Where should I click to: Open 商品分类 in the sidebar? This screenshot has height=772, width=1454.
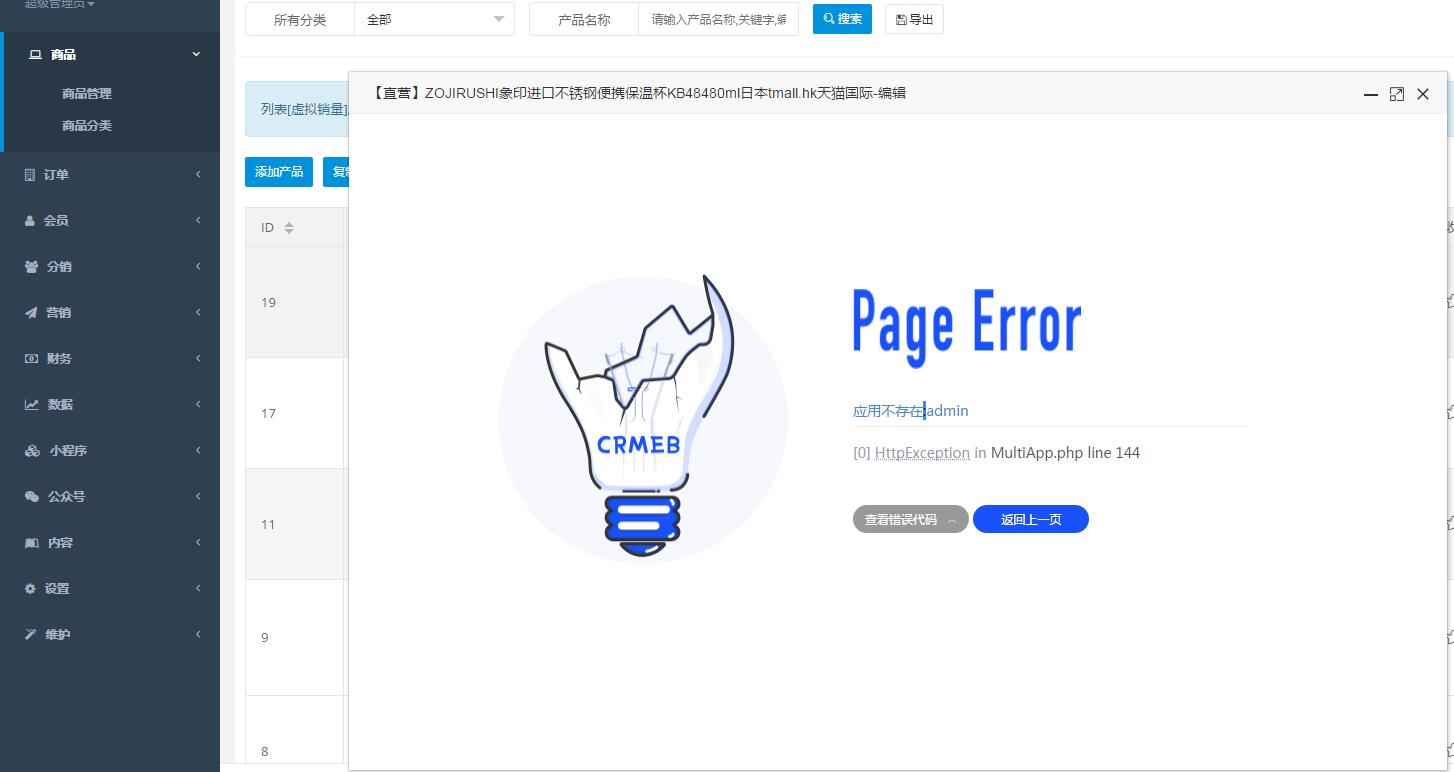(x=87, y=126)
